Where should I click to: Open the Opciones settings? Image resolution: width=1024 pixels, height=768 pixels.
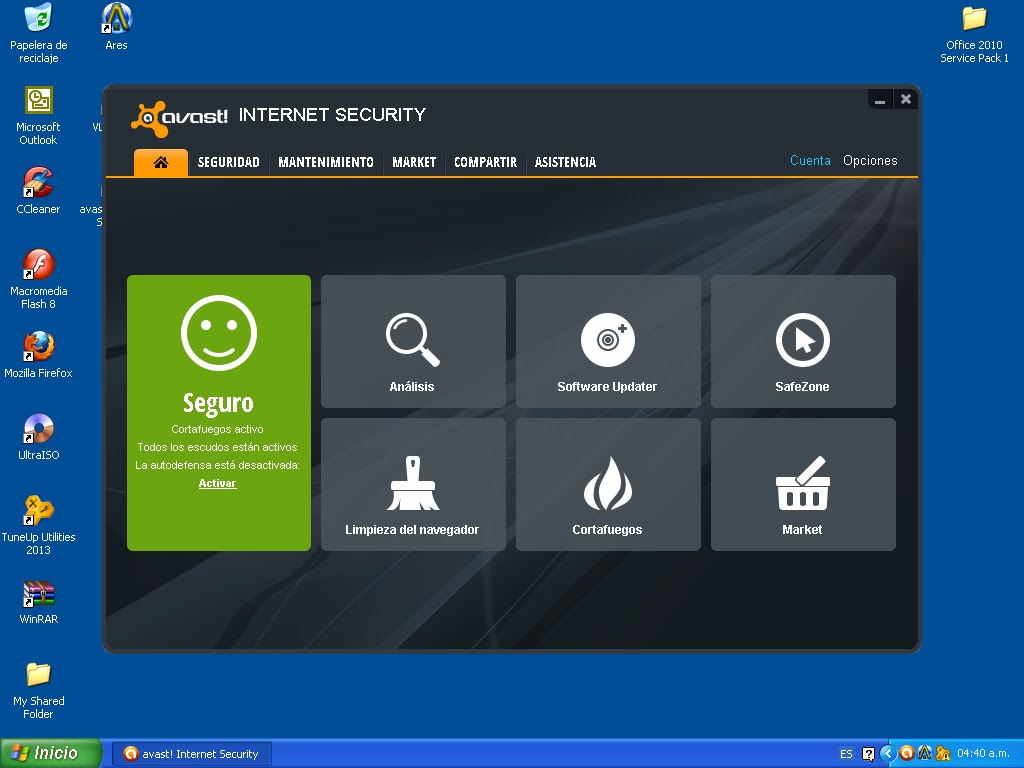coord(870,160)
